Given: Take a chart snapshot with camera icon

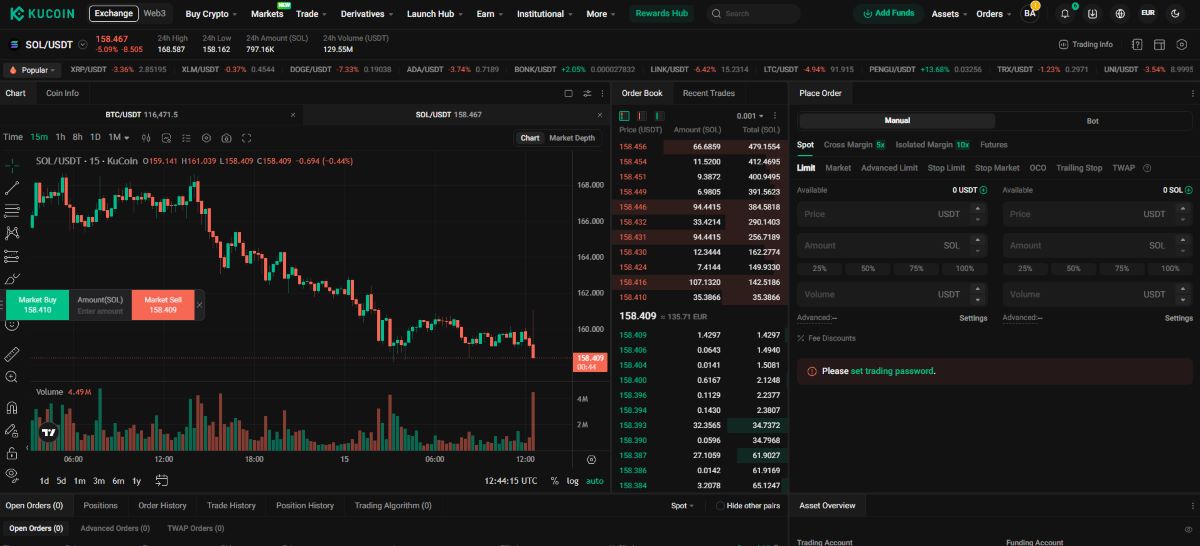Looking at the screenshot, I should point(227,137).
